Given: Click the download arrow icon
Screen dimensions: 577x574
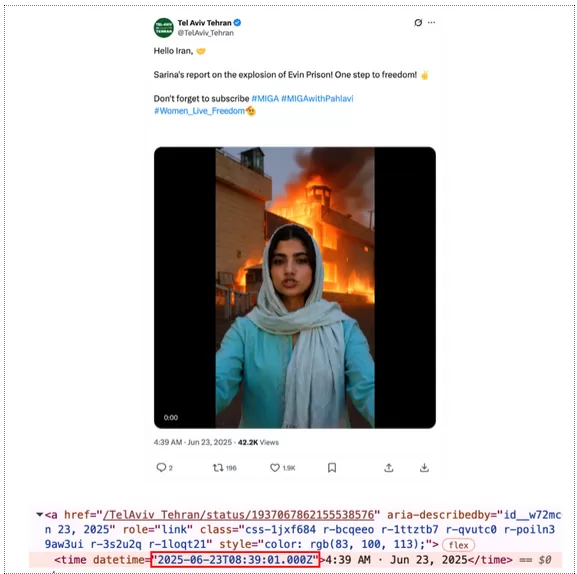Looking at the screenshot, I should point(424,468).
